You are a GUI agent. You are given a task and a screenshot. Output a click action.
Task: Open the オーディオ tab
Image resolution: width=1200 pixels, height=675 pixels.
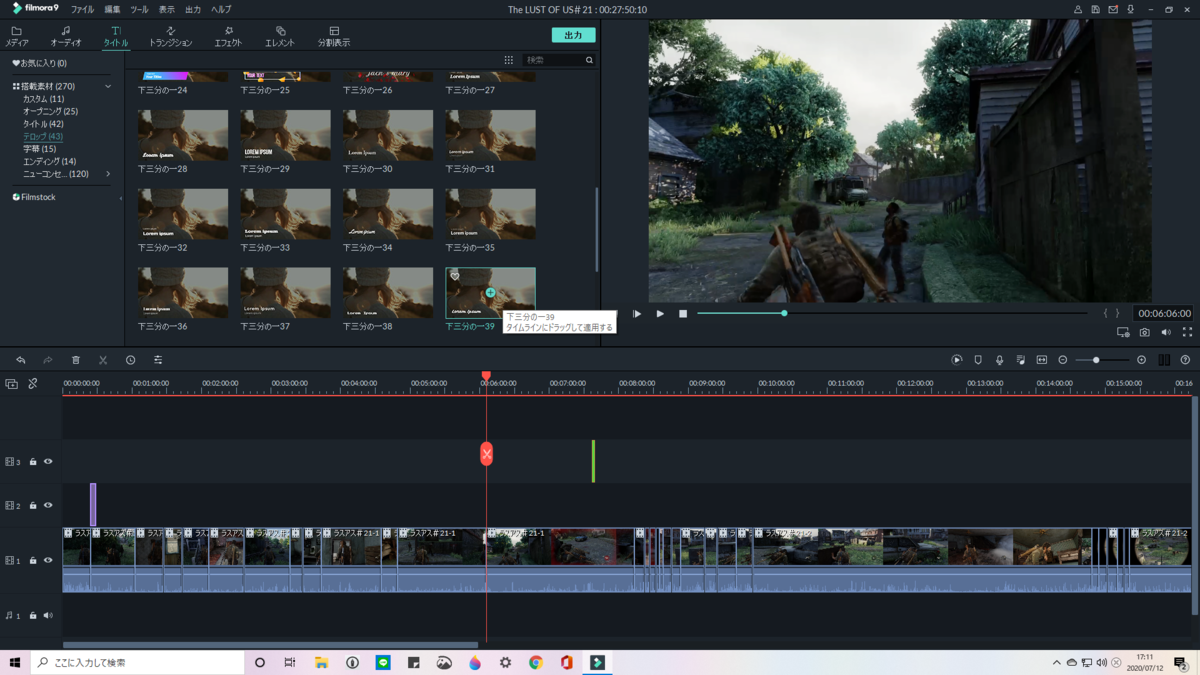click(x=66, y=37)
